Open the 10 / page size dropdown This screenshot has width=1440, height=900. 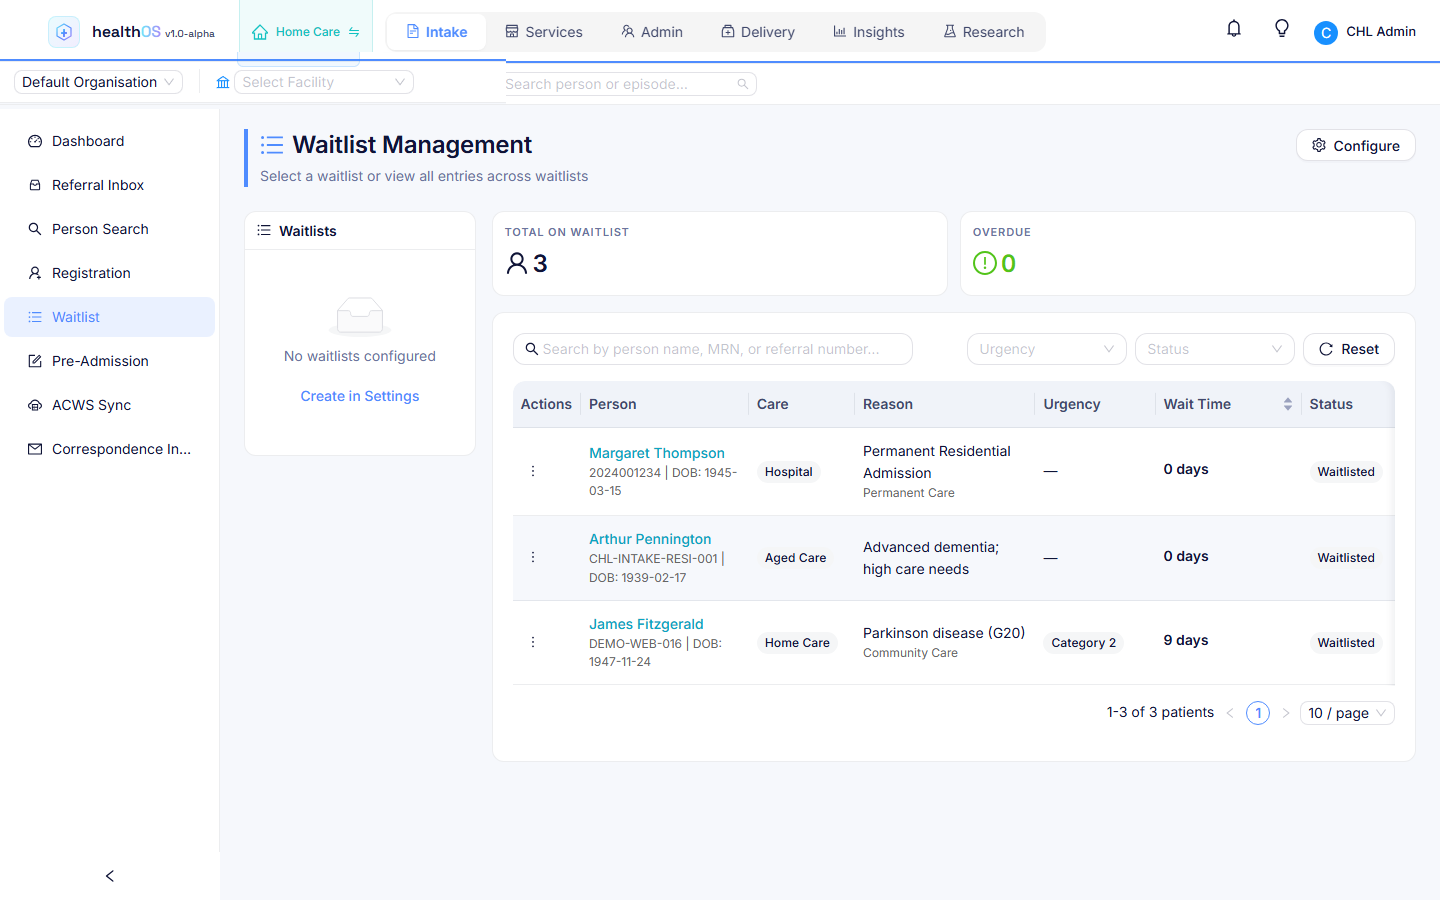point(1347,713)
